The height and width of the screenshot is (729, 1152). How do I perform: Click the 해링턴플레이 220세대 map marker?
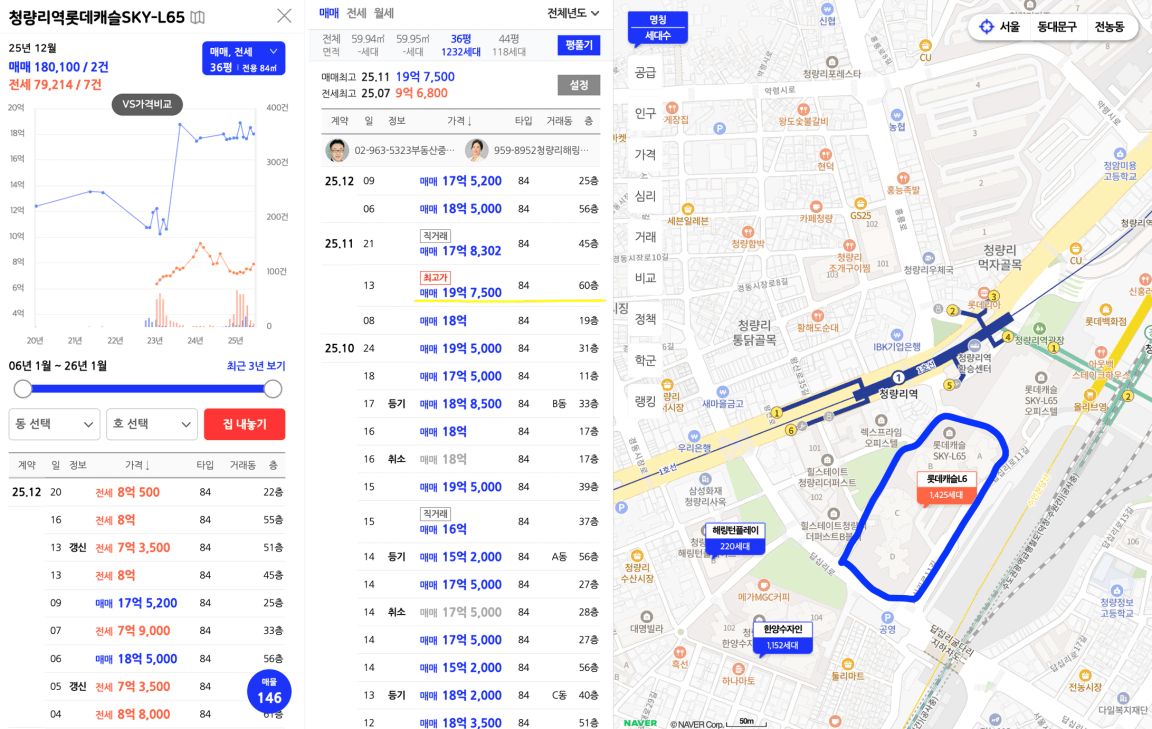tap(735, 538)
